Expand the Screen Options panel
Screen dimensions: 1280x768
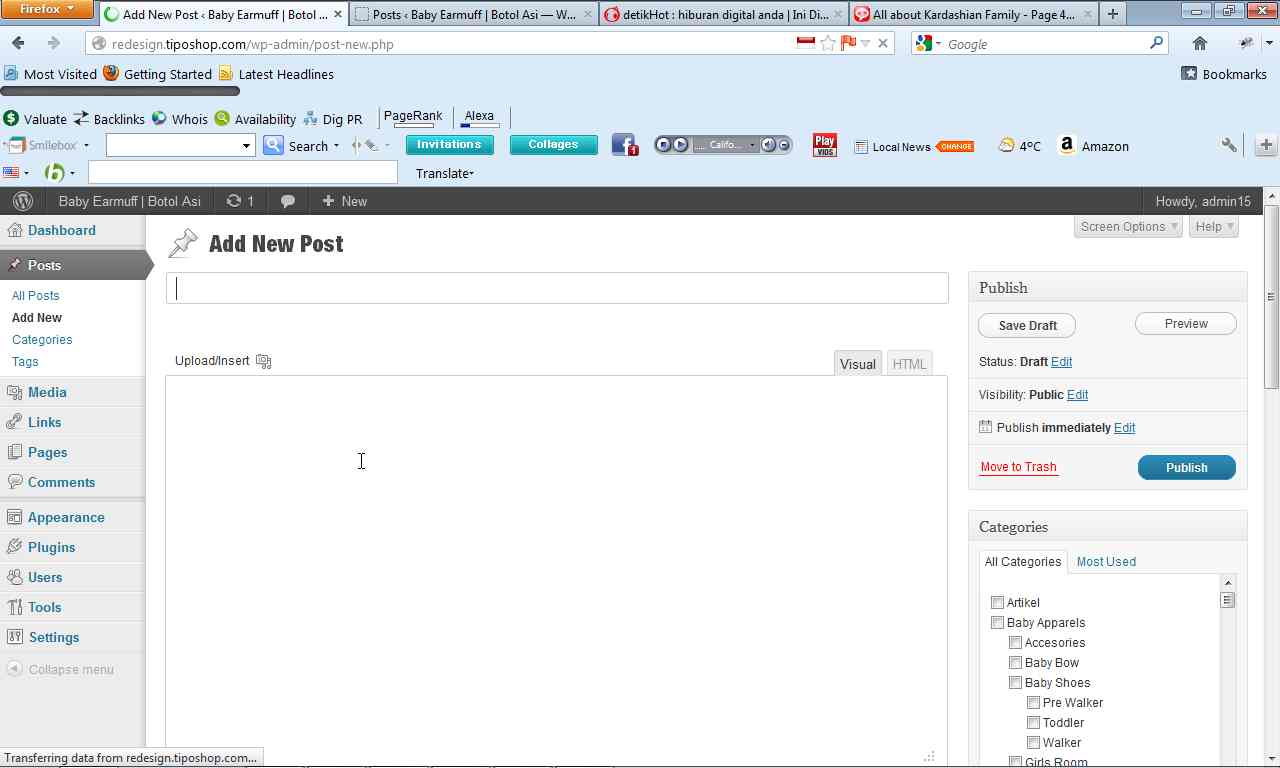click(x=1128, y=227)
